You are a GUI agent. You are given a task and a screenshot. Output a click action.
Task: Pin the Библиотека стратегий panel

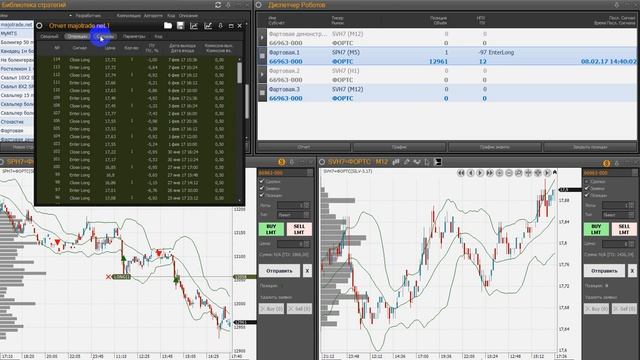pyautogui.click(x=228, y=5)
